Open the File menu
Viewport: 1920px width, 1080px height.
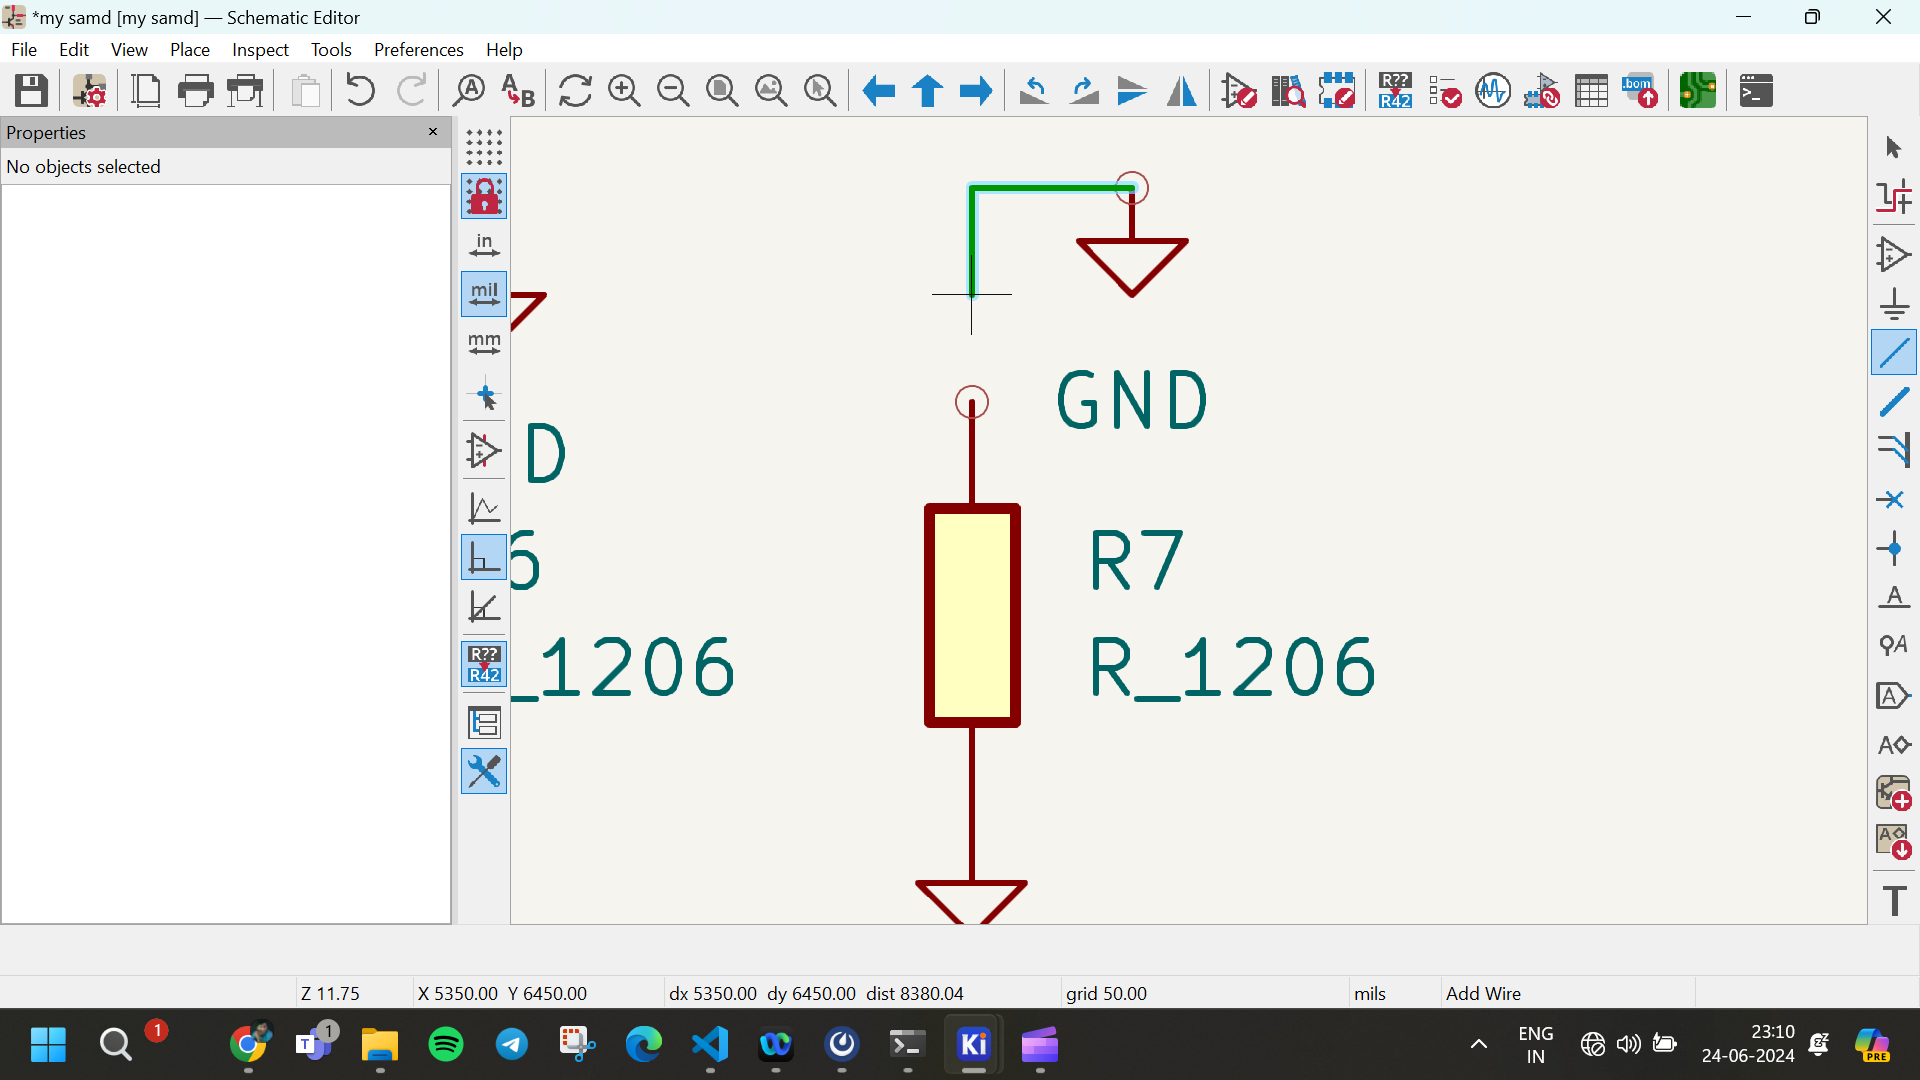point(24,49)
